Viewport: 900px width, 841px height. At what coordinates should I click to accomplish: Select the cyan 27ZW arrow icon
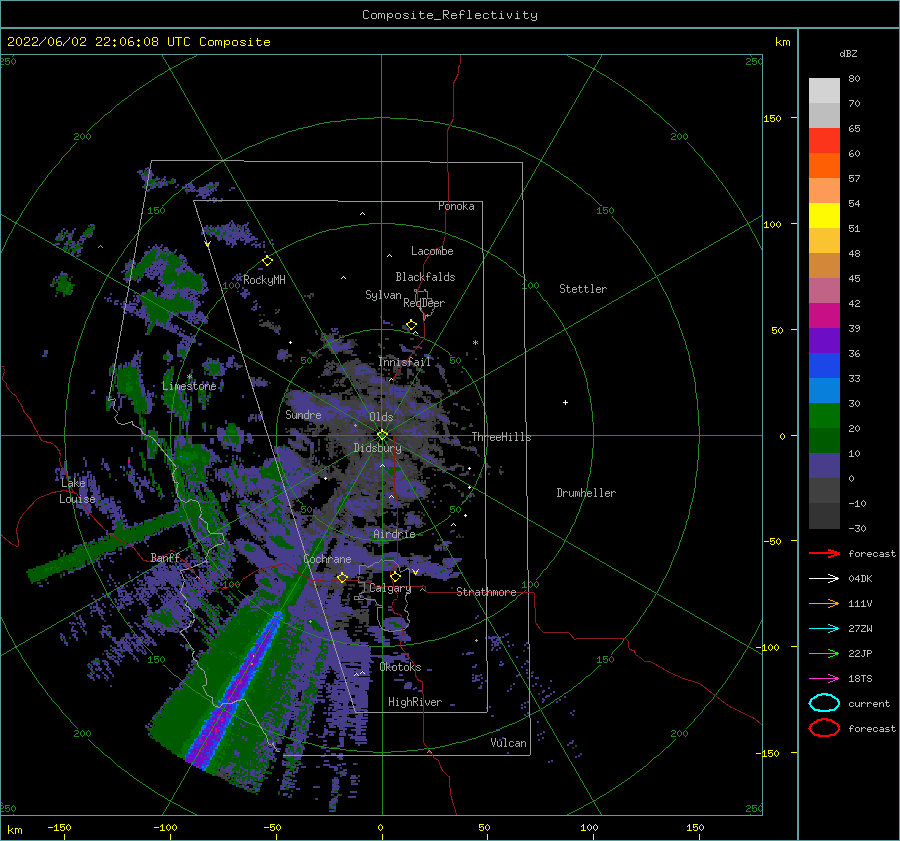click(824, 629)
